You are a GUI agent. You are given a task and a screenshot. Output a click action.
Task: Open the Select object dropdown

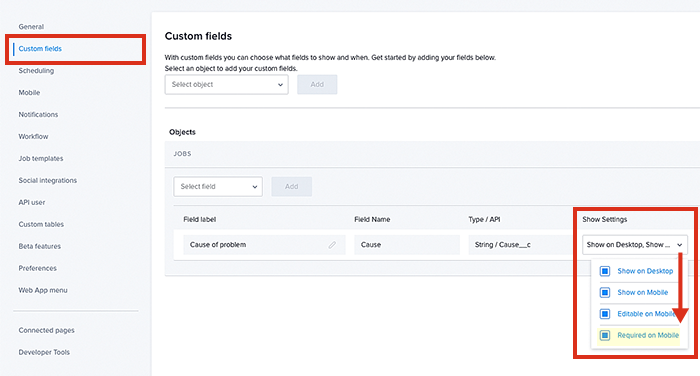tap(226, 84)
